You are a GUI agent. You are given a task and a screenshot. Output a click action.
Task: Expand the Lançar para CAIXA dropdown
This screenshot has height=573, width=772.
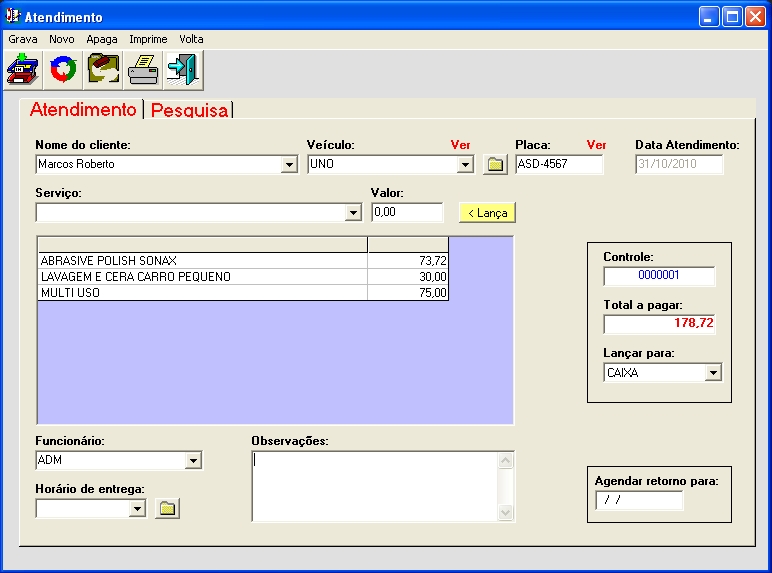click(713, 373)
